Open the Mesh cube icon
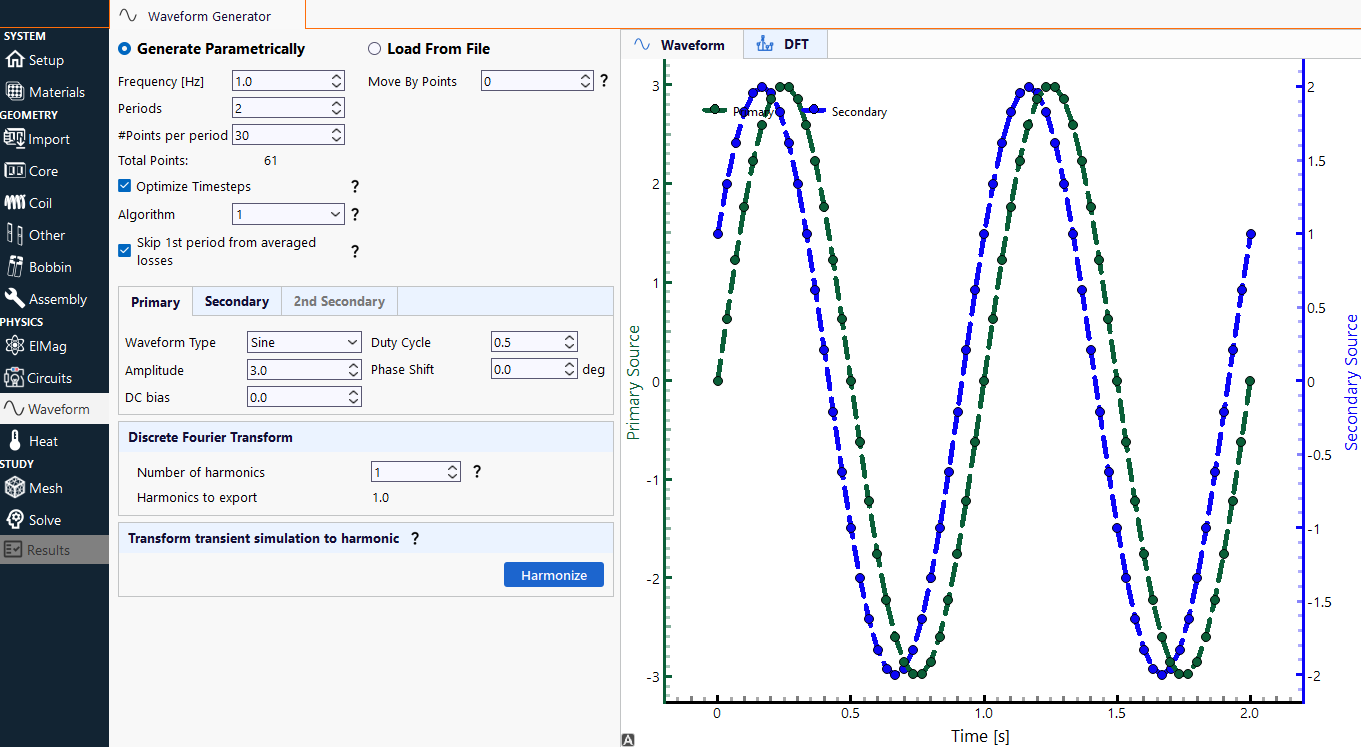The image size is (1361, 747). pyautogui.click(x=15, y=488)
